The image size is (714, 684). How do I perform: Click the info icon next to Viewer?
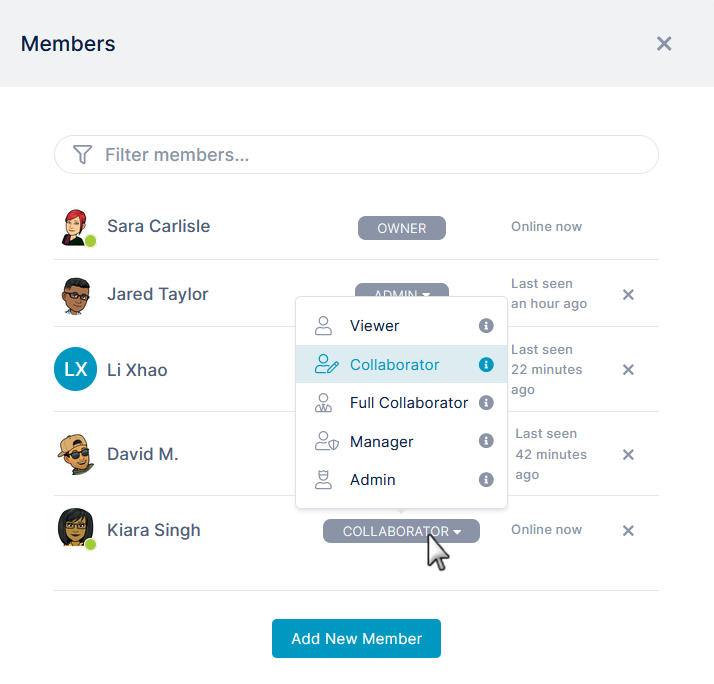(x=486, y=326)
